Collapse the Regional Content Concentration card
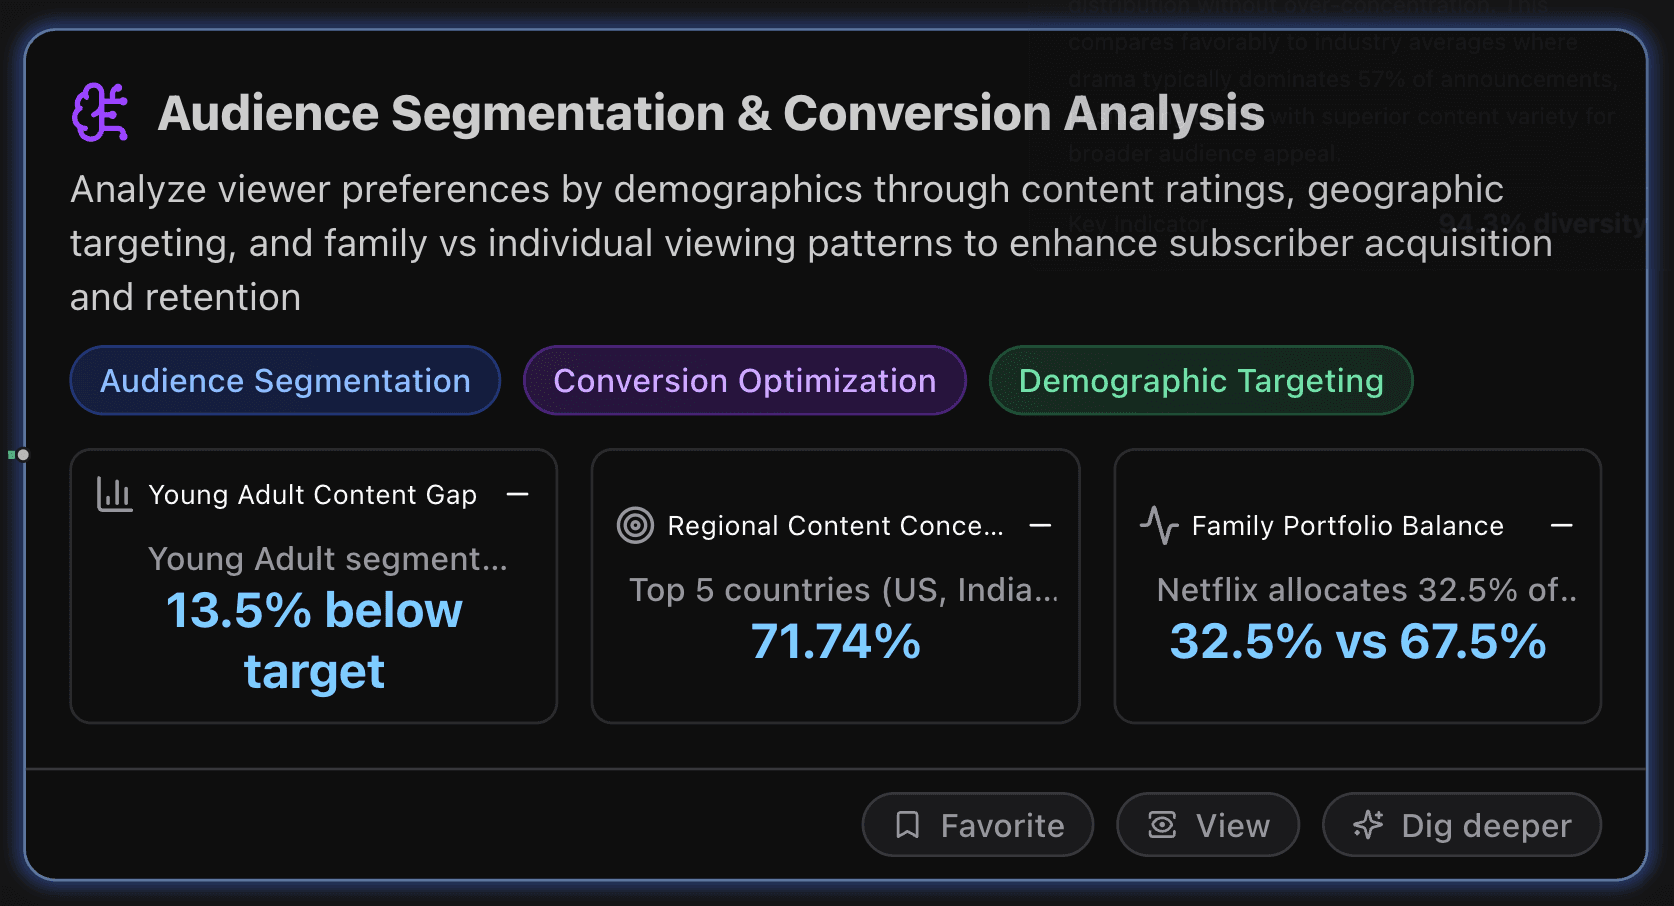Viewport: 1674px width, 906px height. pos(1040,523)
